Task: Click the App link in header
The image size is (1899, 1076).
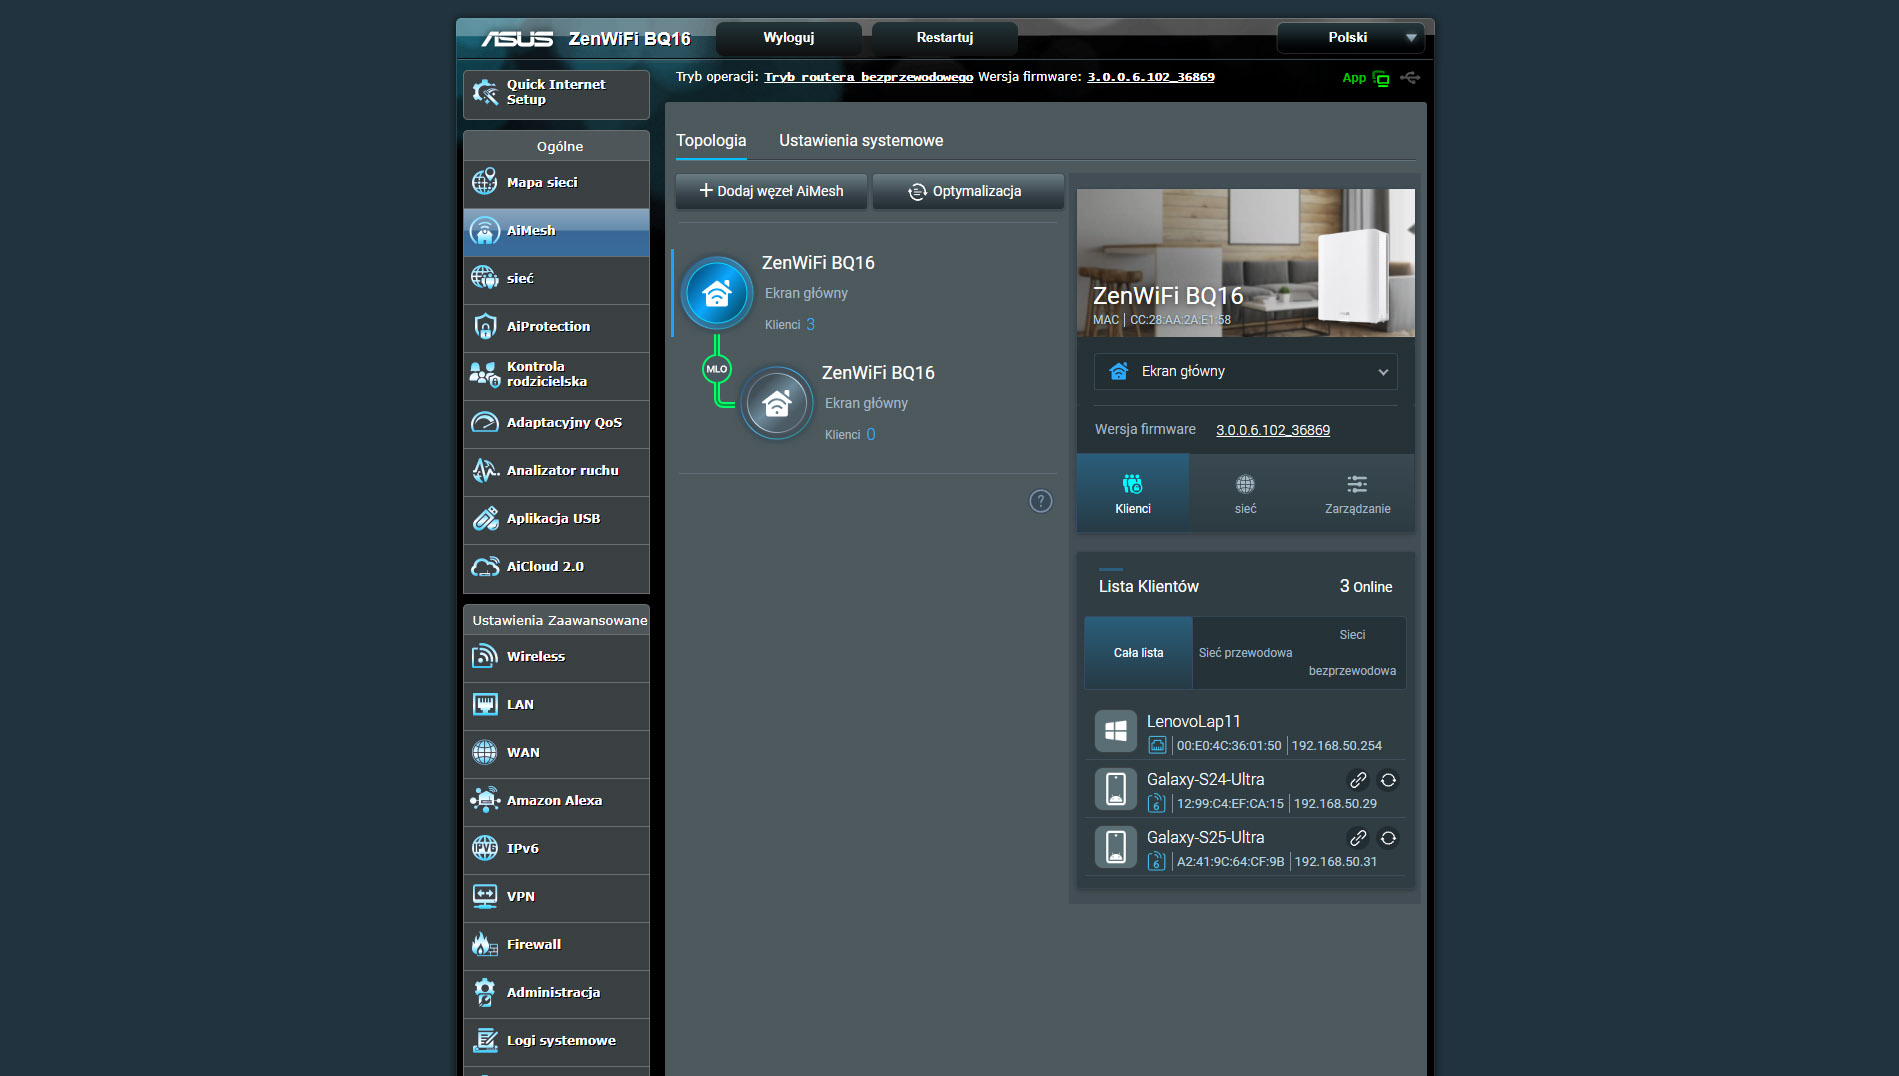Action: point(1354,78)
